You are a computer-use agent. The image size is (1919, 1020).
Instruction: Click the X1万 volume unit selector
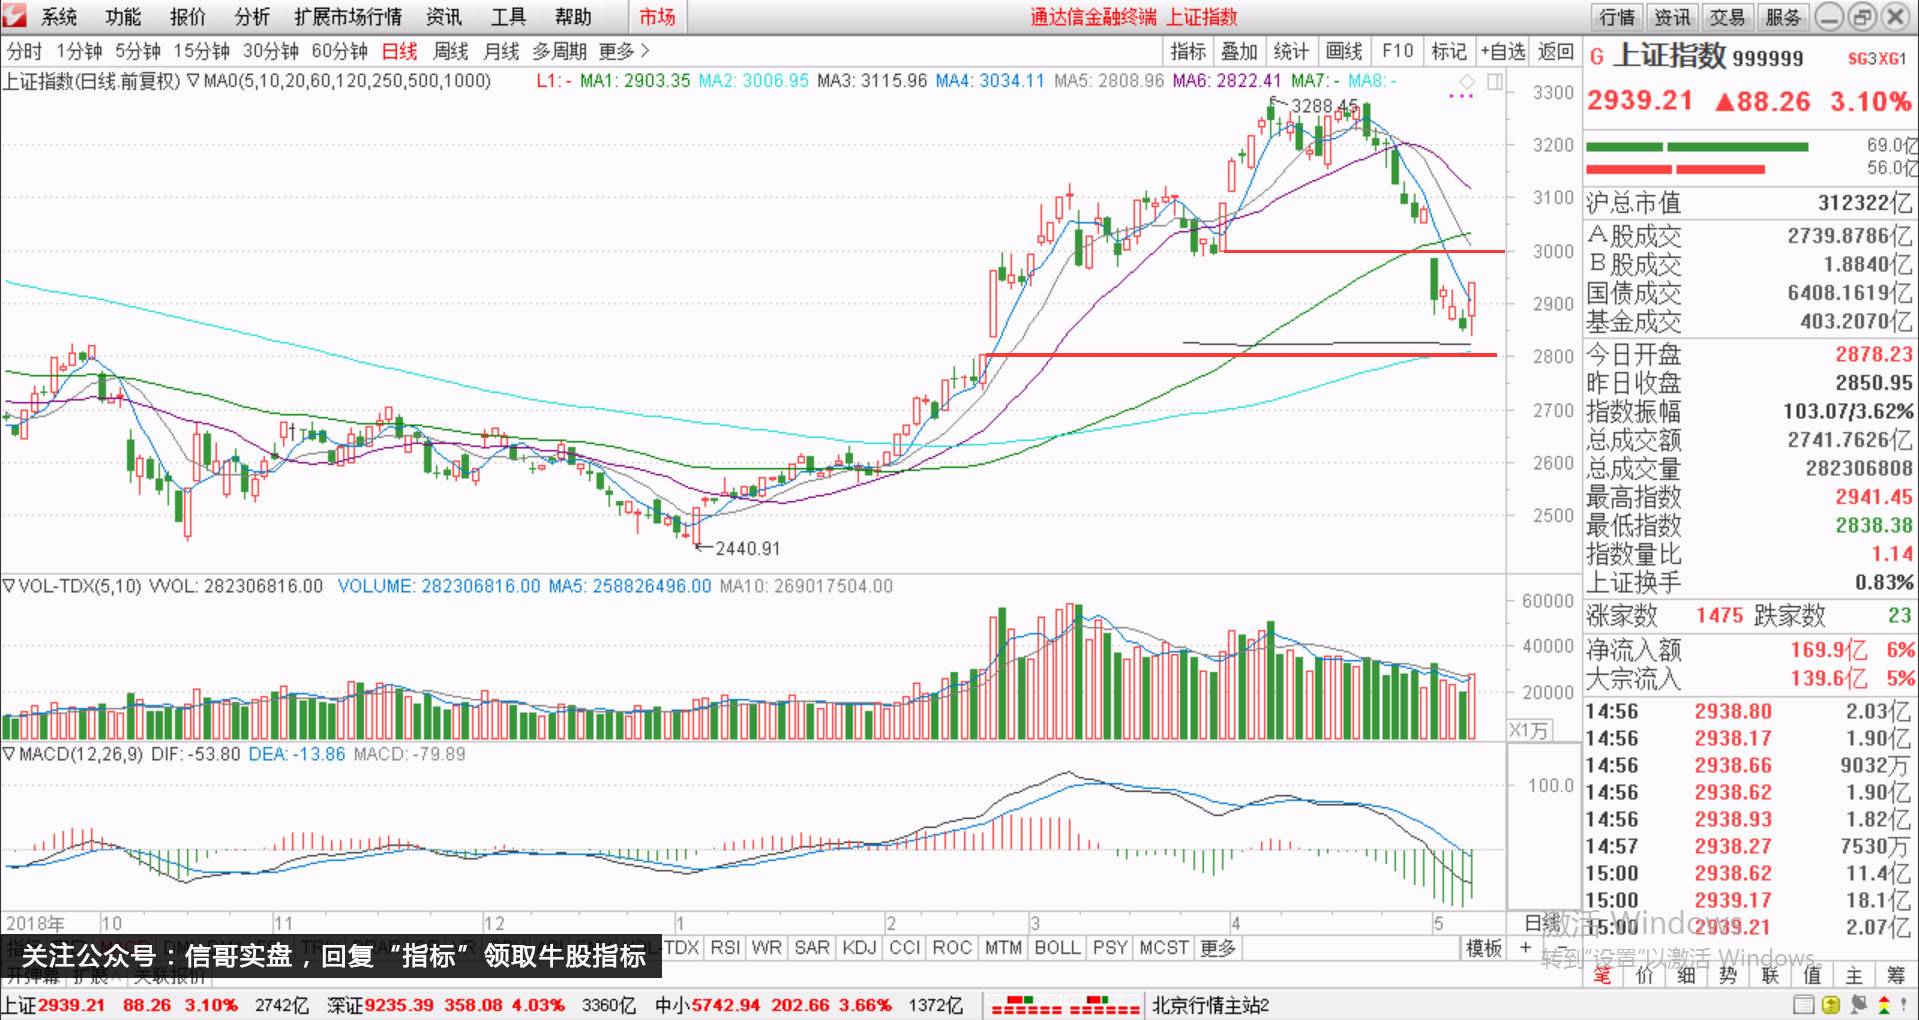click(1528, 730)
